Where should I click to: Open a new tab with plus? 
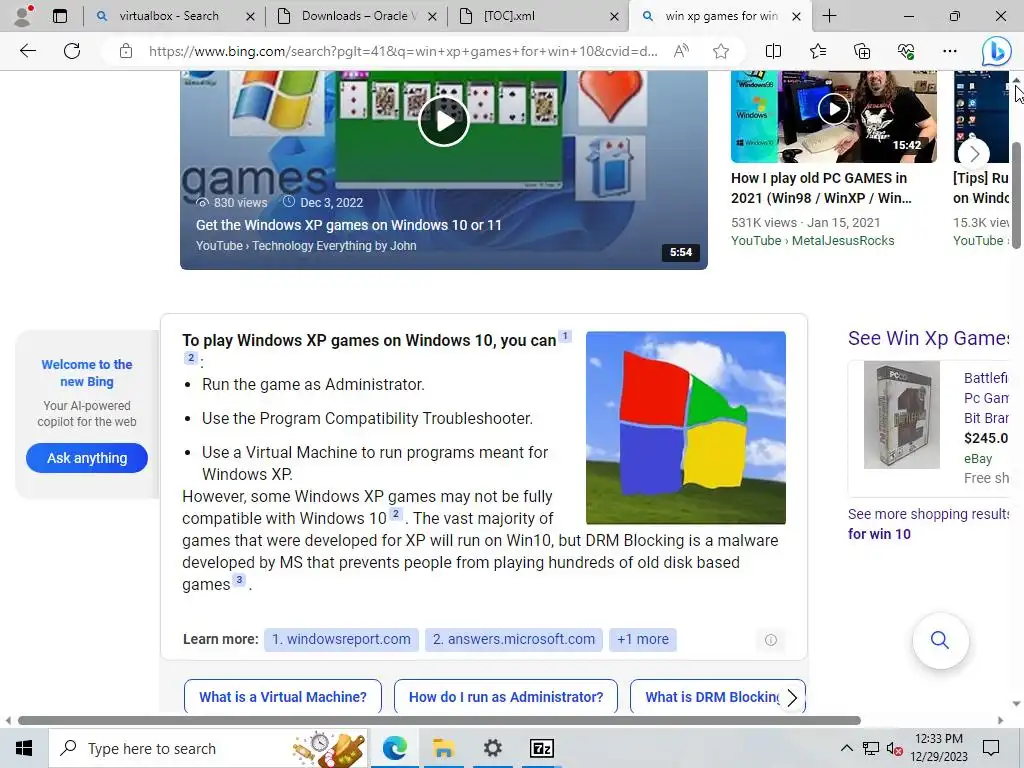pyautogui.click(x=829, y=16)
